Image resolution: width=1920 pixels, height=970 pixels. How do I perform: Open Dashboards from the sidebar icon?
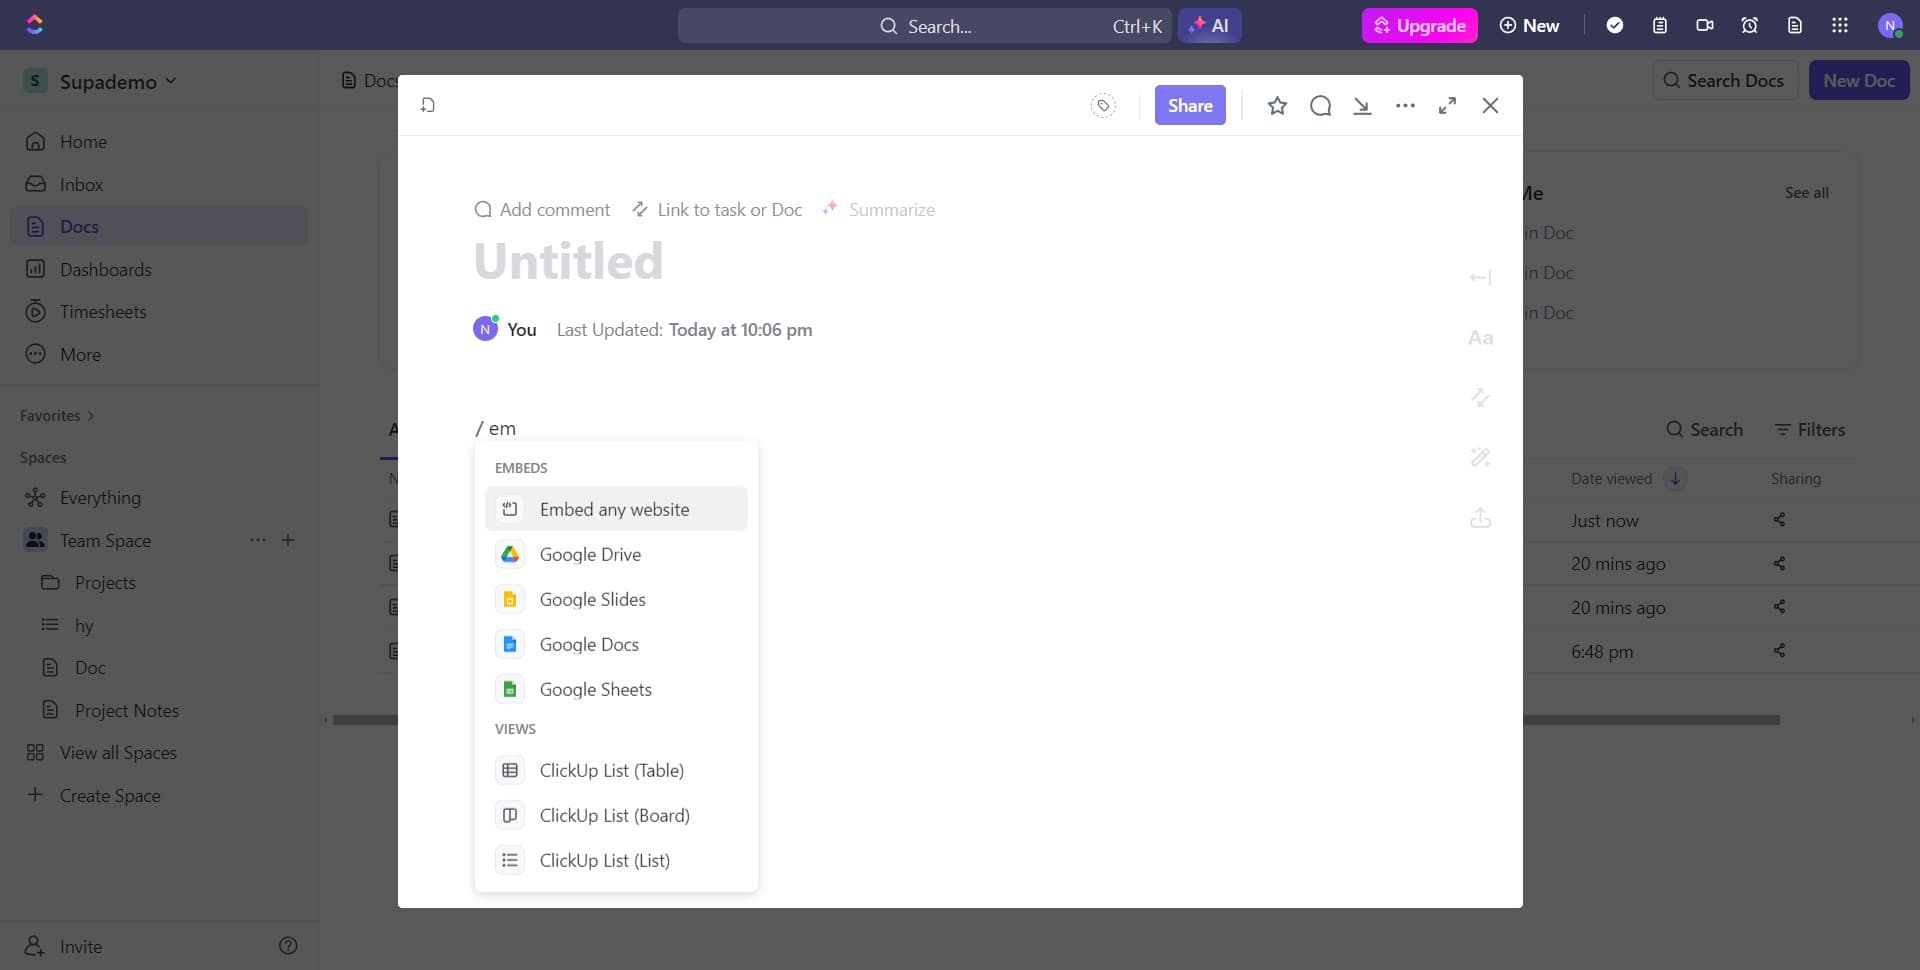36,269
